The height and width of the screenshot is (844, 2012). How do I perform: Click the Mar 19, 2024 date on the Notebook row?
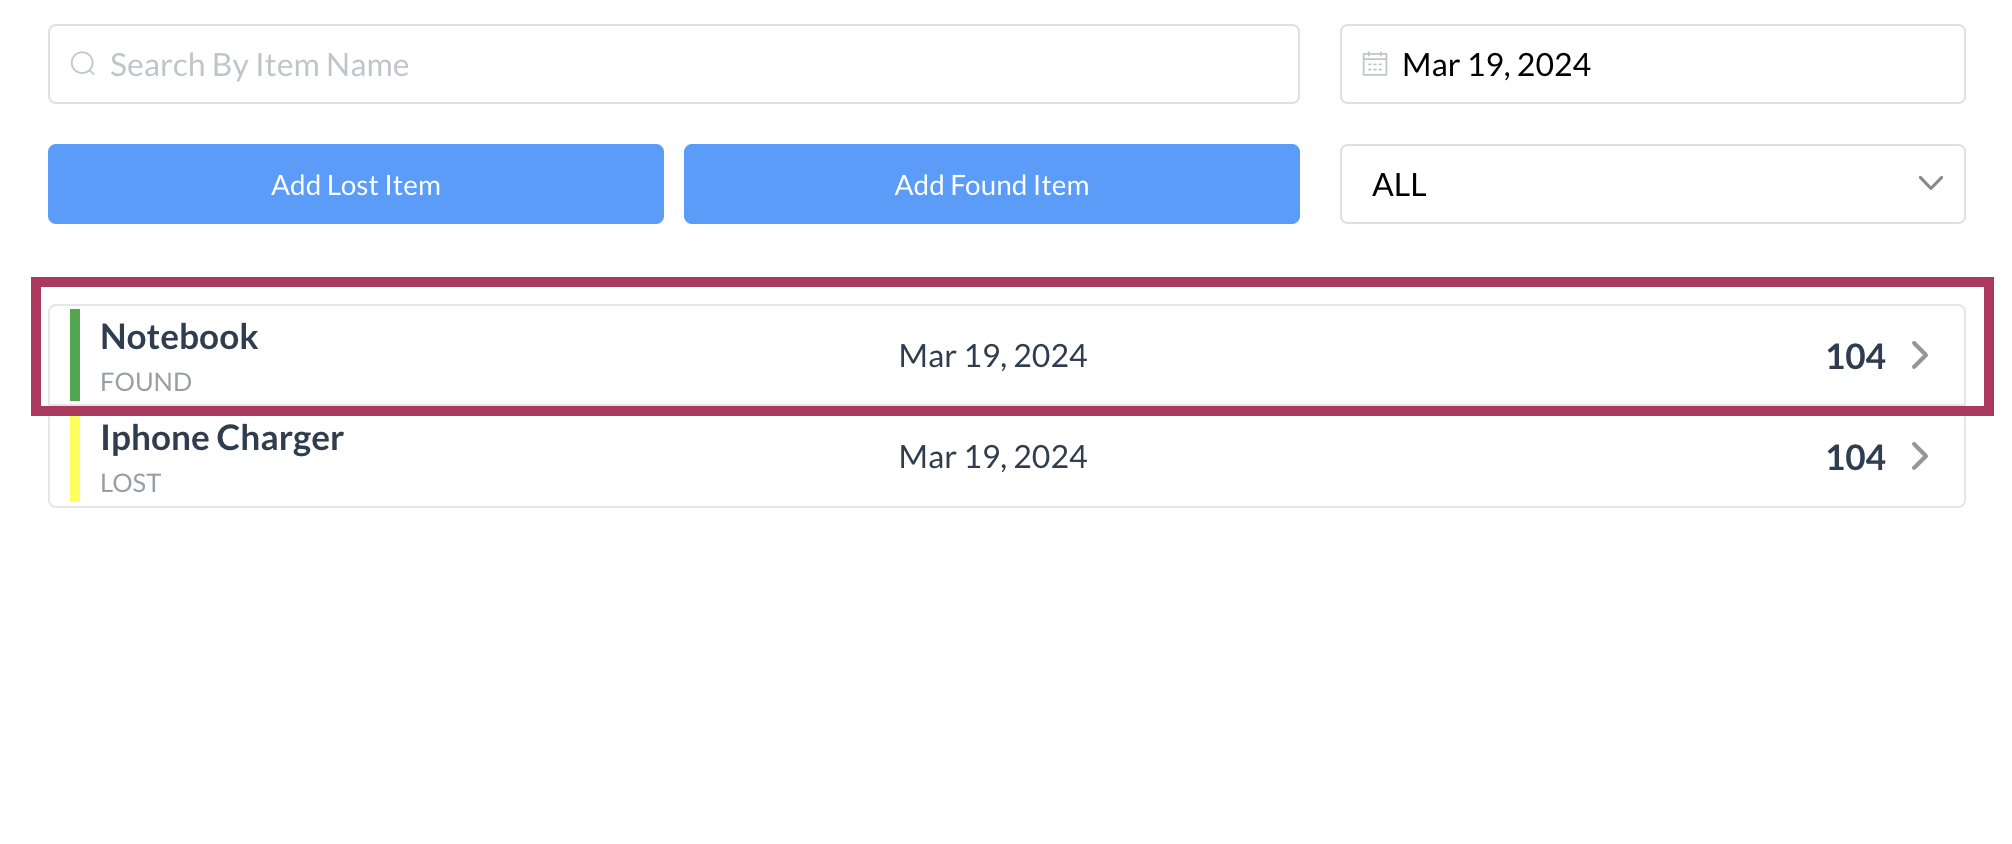click(992, 355)
